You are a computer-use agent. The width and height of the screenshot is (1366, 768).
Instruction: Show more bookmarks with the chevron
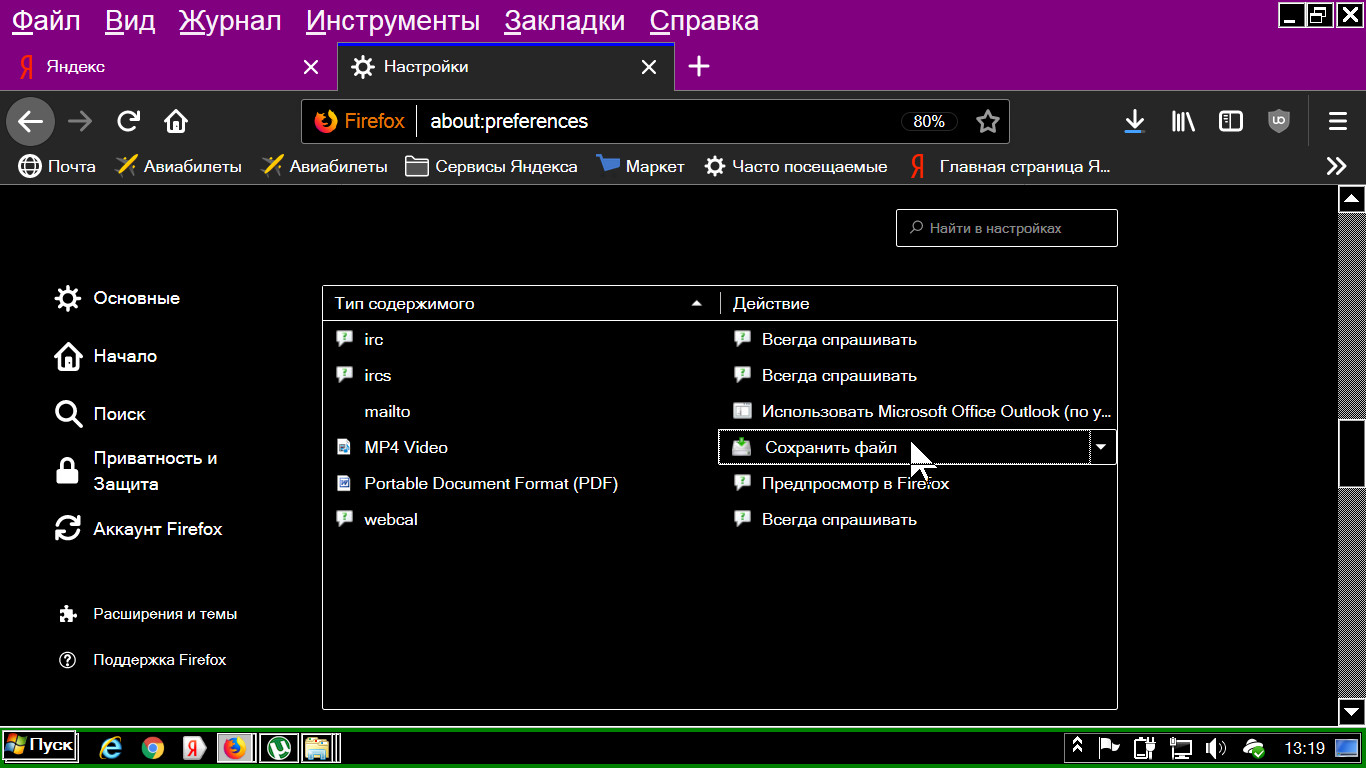pyautogui.click(x=1336, y=166)
